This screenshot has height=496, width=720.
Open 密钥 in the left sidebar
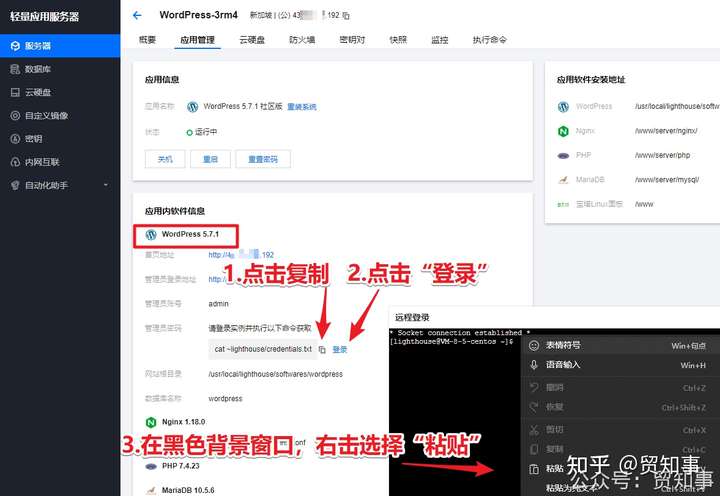60,139
